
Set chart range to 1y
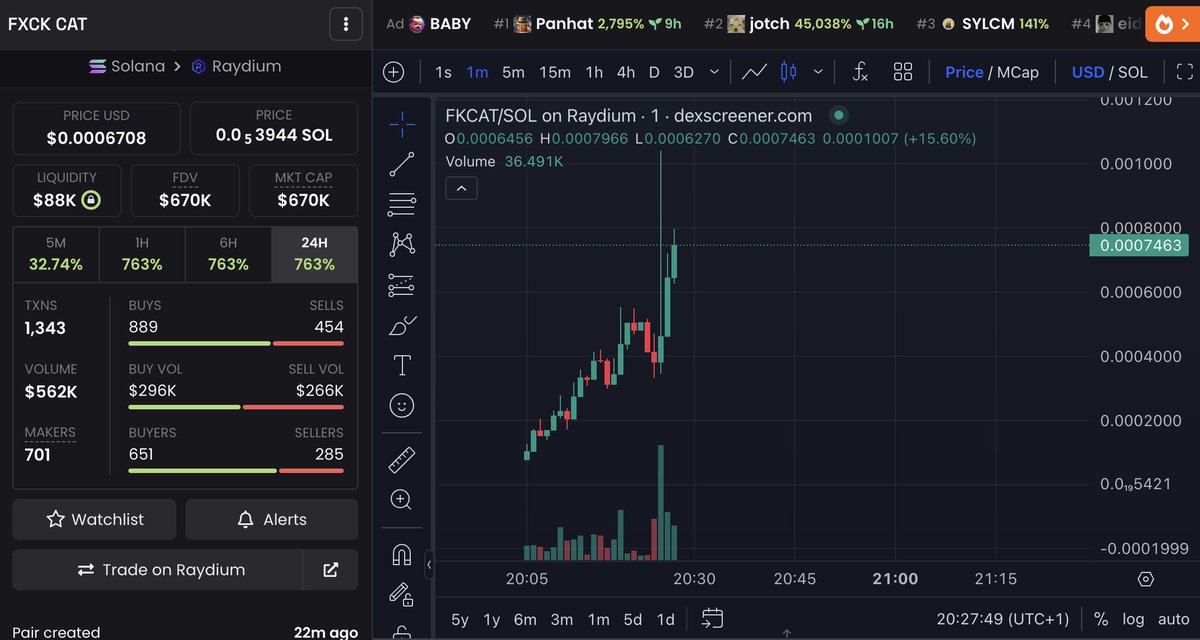492,619
